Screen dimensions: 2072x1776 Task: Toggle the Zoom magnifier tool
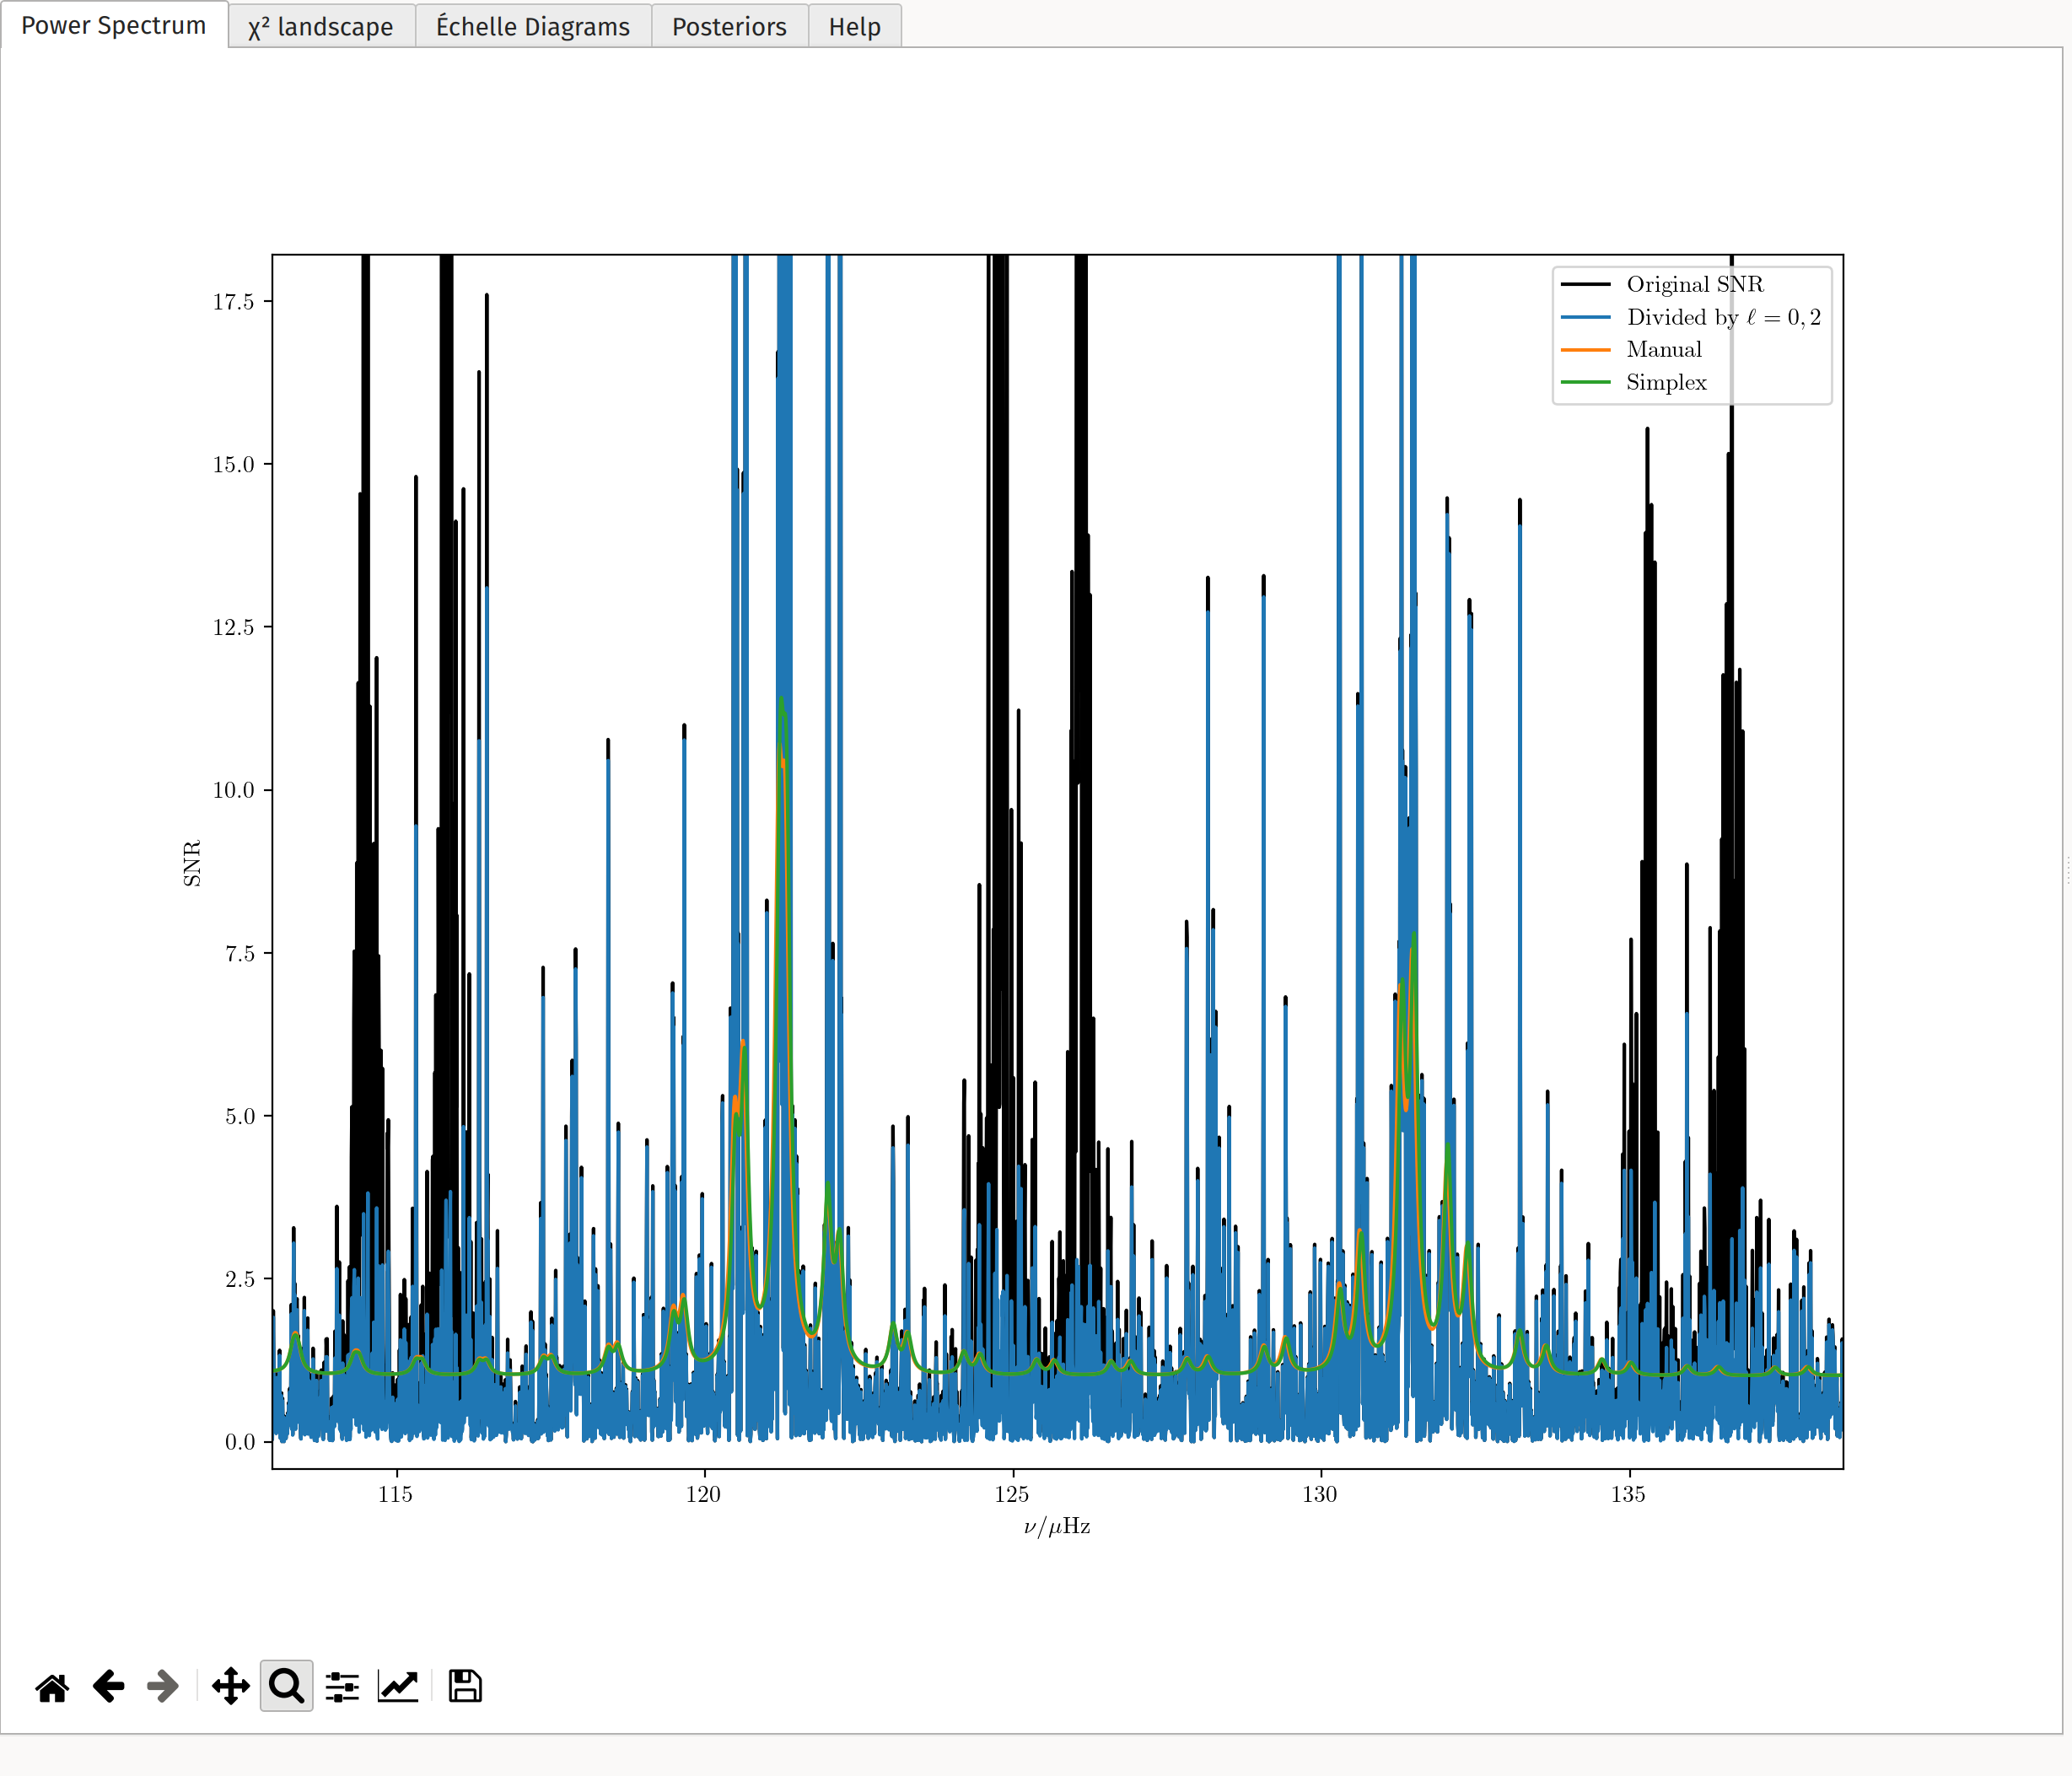point(286,1686)
